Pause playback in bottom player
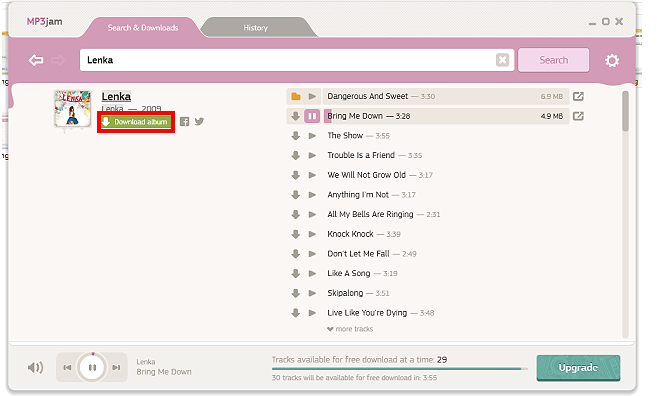 pos(93,368)
